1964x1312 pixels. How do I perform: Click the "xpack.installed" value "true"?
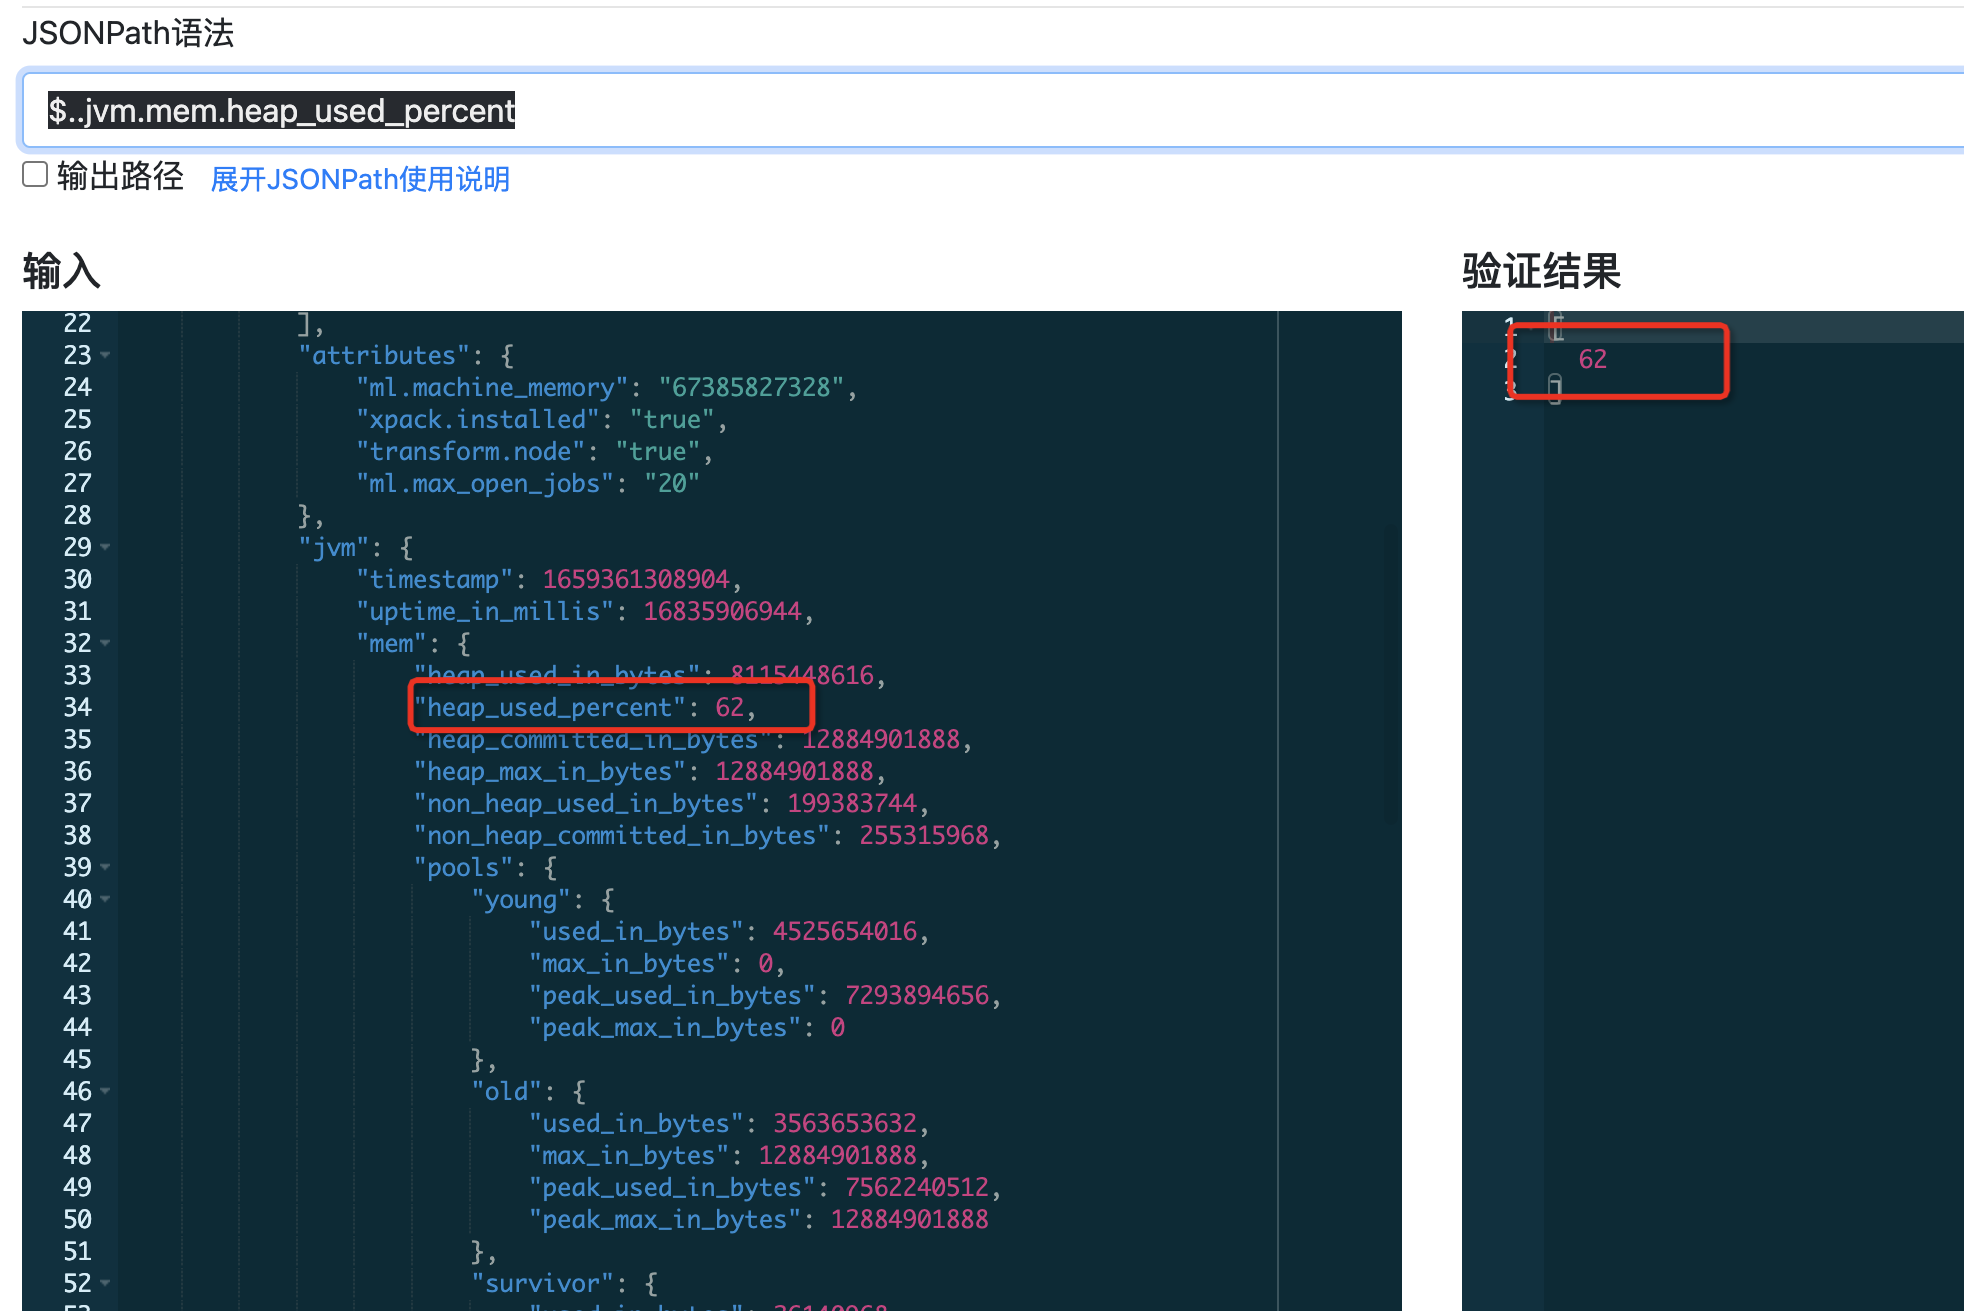coord(672,419)
